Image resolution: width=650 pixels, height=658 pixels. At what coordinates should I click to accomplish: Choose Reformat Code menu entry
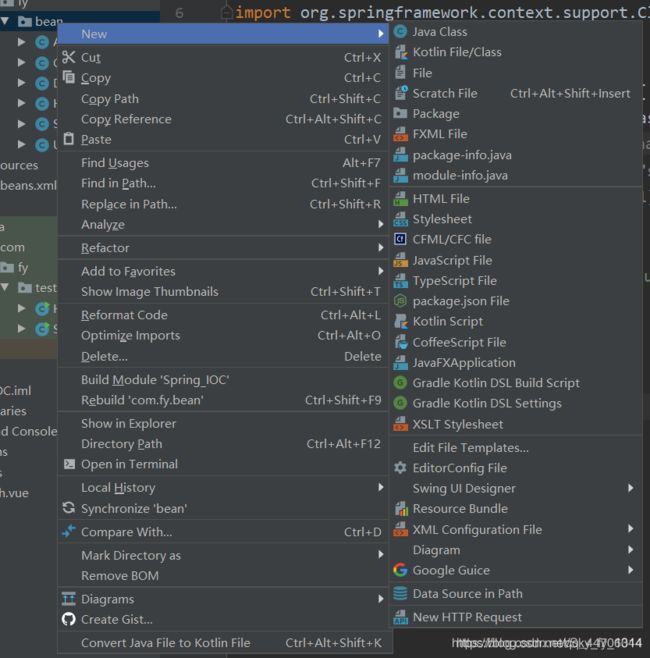point(222,315)
